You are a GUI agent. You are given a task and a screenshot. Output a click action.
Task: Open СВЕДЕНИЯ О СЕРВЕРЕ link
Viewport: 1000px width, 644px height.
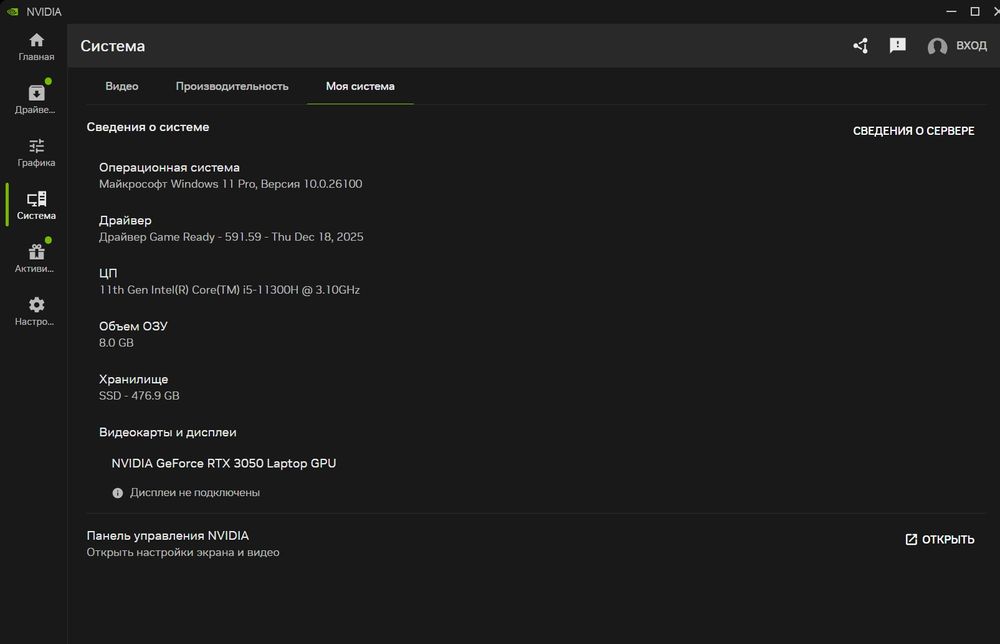913,131
